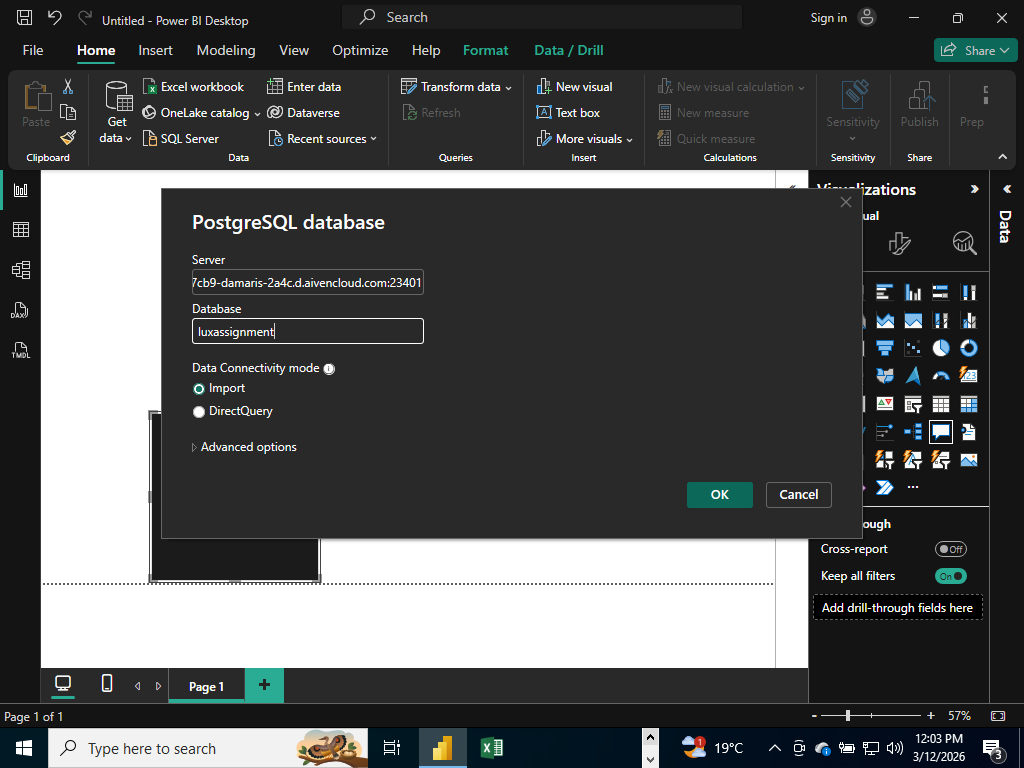Click the Sign in link
The height and width of the screenshot is (768, 1024).
point(829,18)
